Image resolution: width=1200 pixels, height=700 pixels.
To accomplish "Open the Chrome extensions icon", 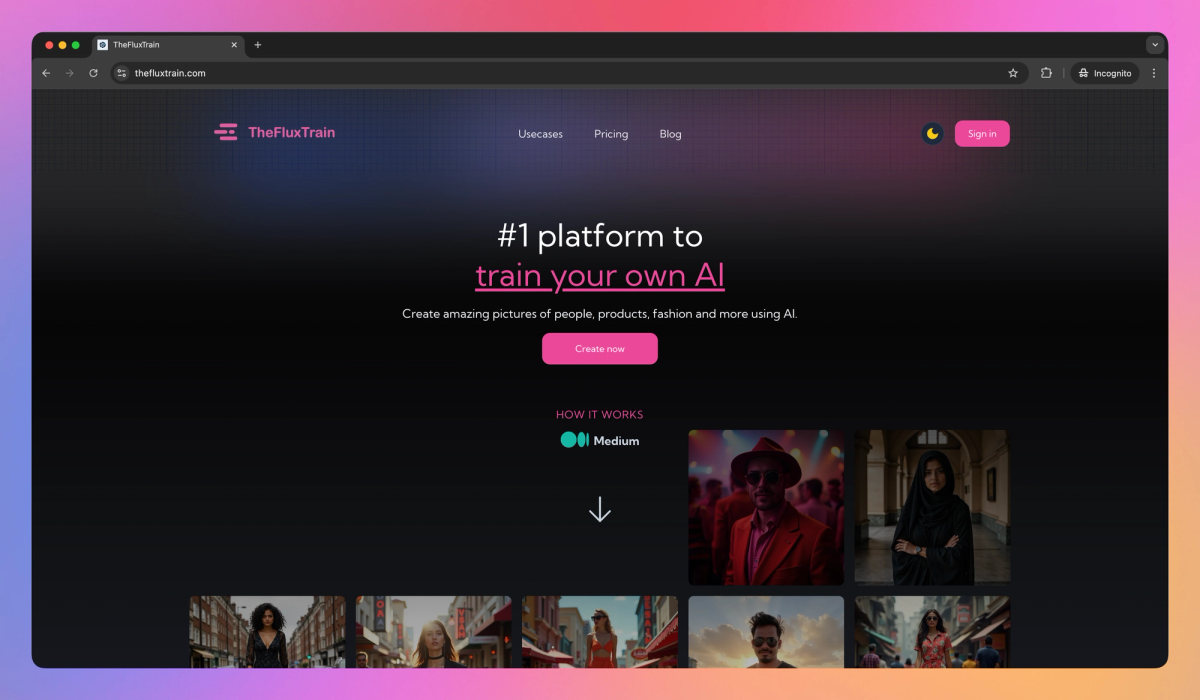I will (x=1045, y=72).
